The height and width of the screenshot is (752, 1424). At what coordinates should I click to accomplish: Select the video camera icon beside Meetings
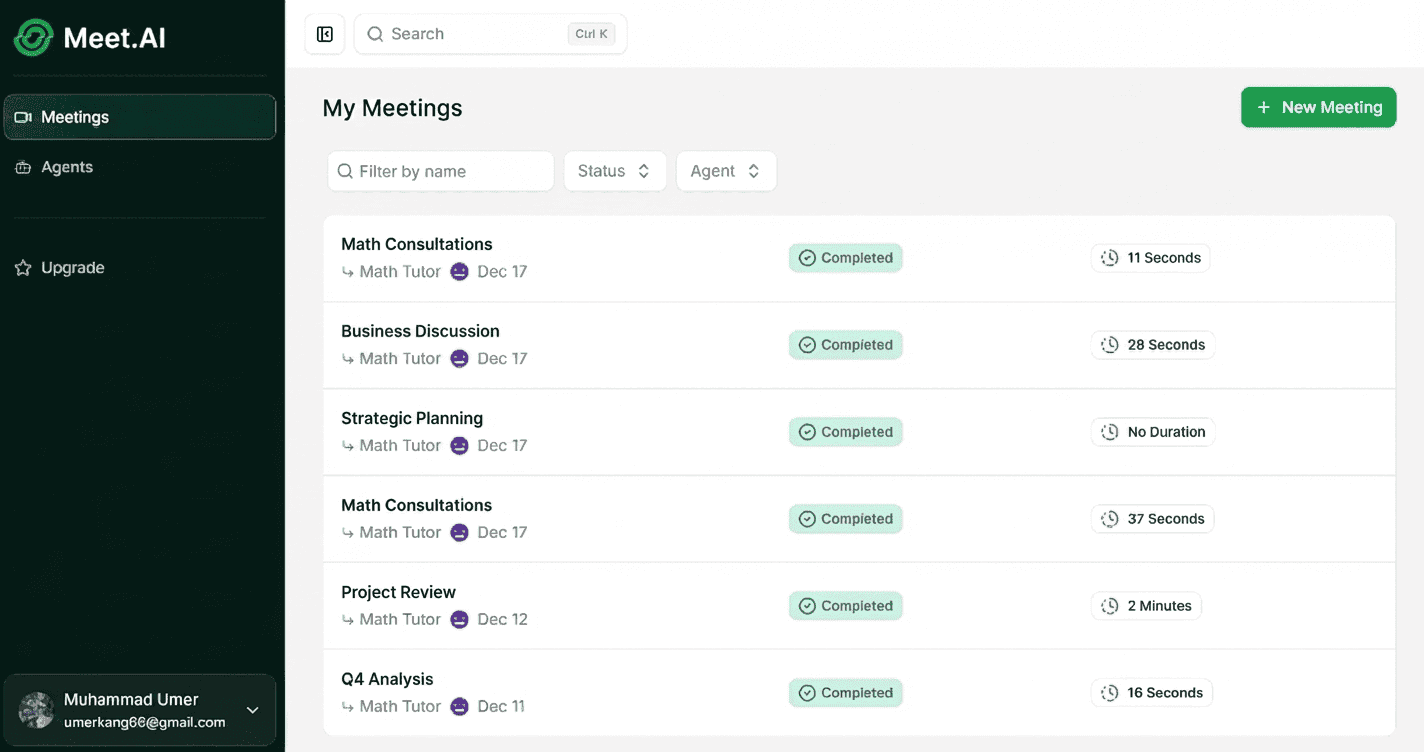click(x=22, y=117)
